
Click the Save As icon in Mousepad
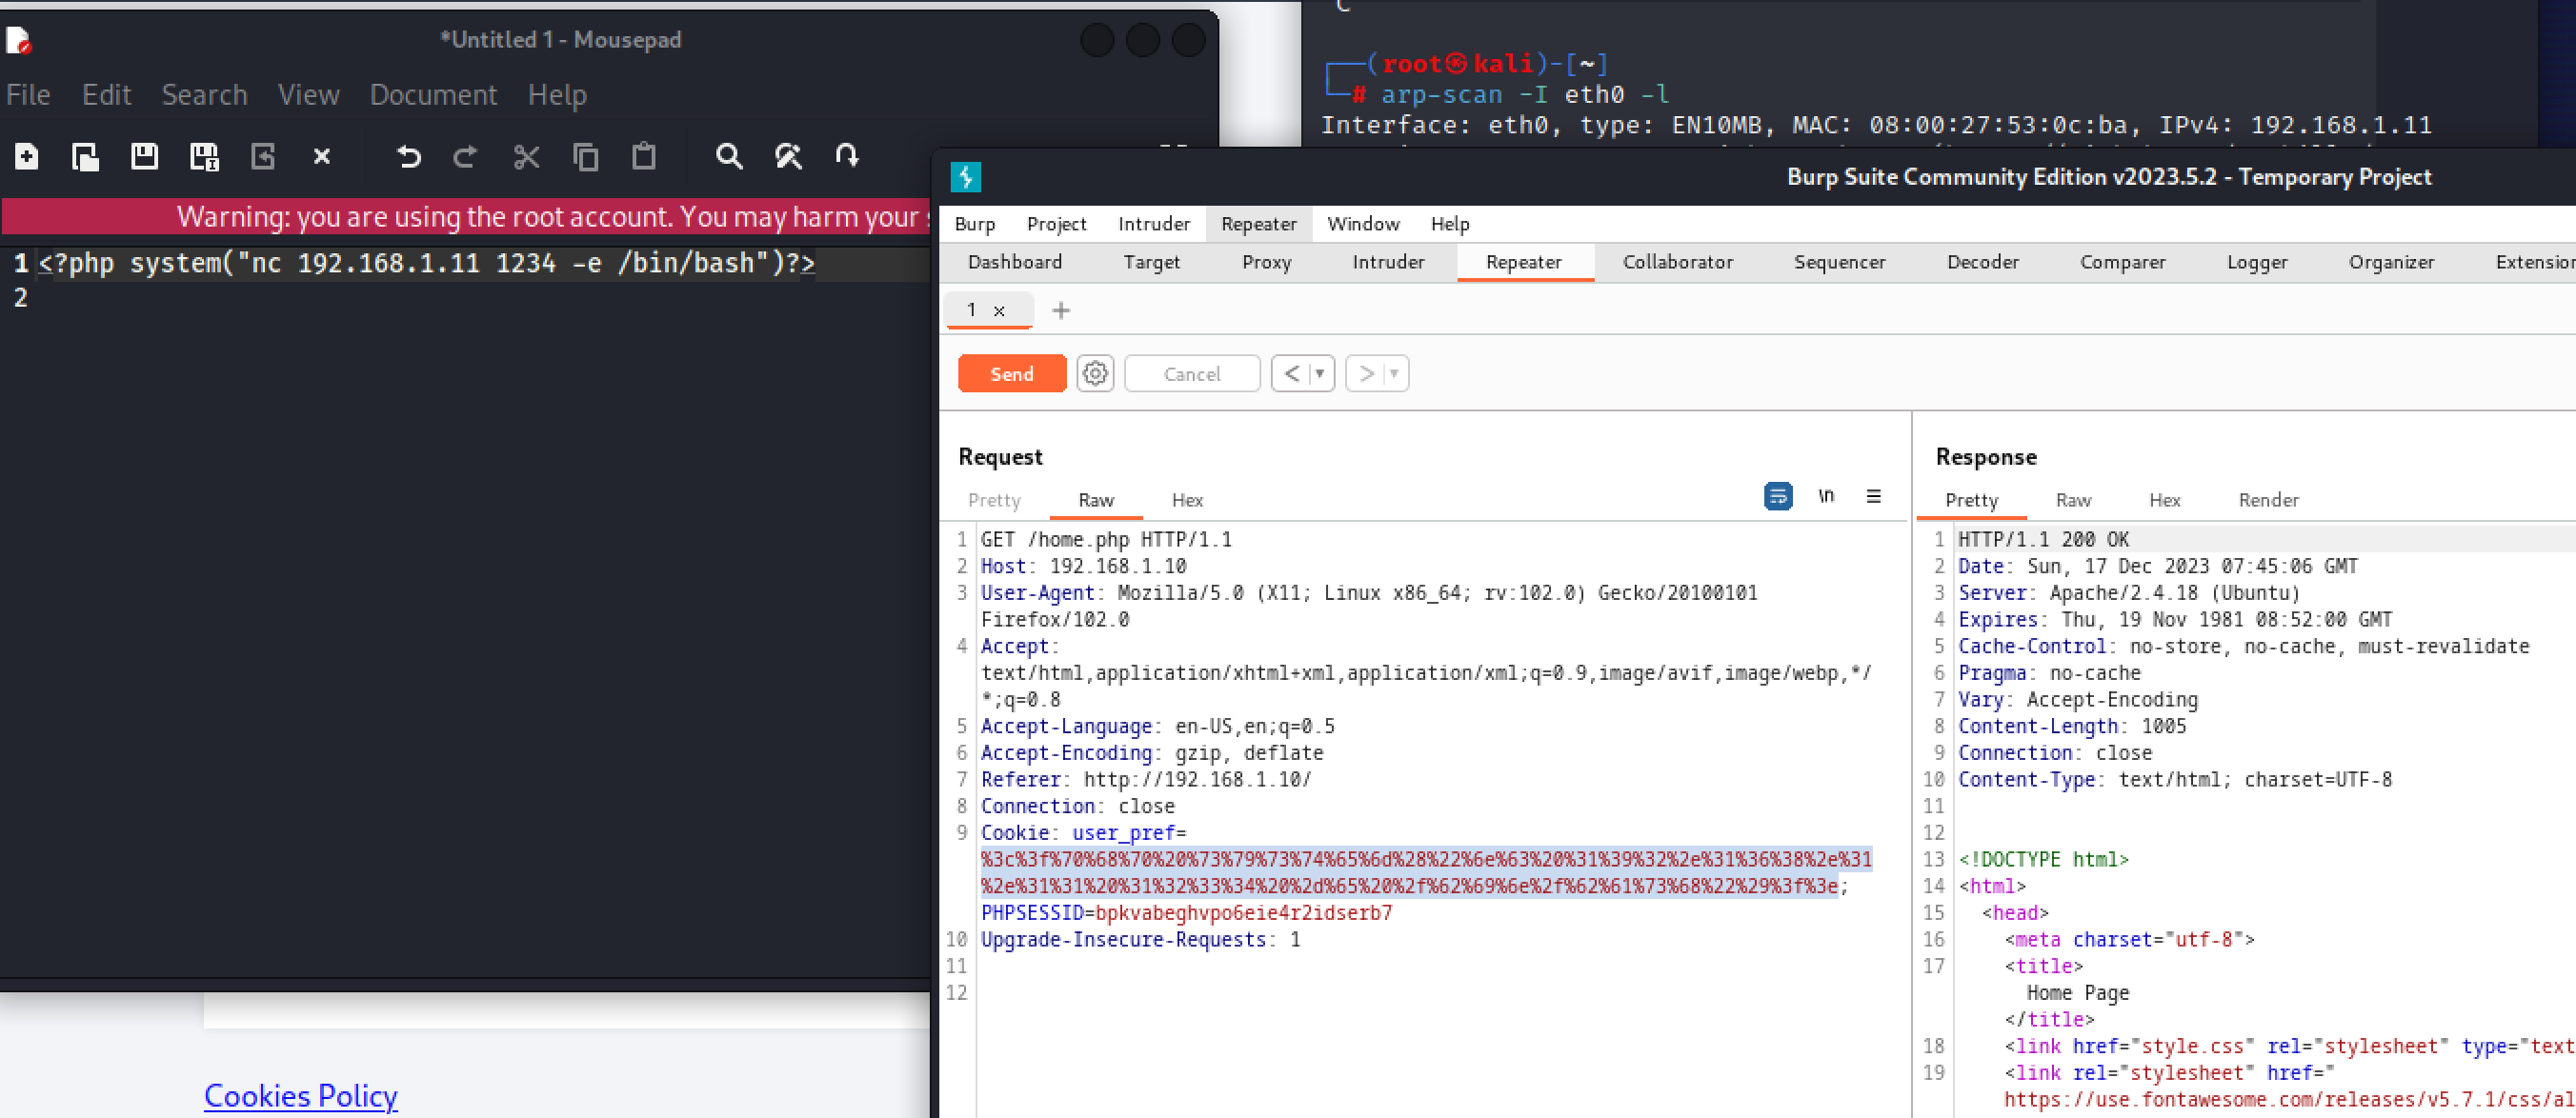tap(204, 156)
